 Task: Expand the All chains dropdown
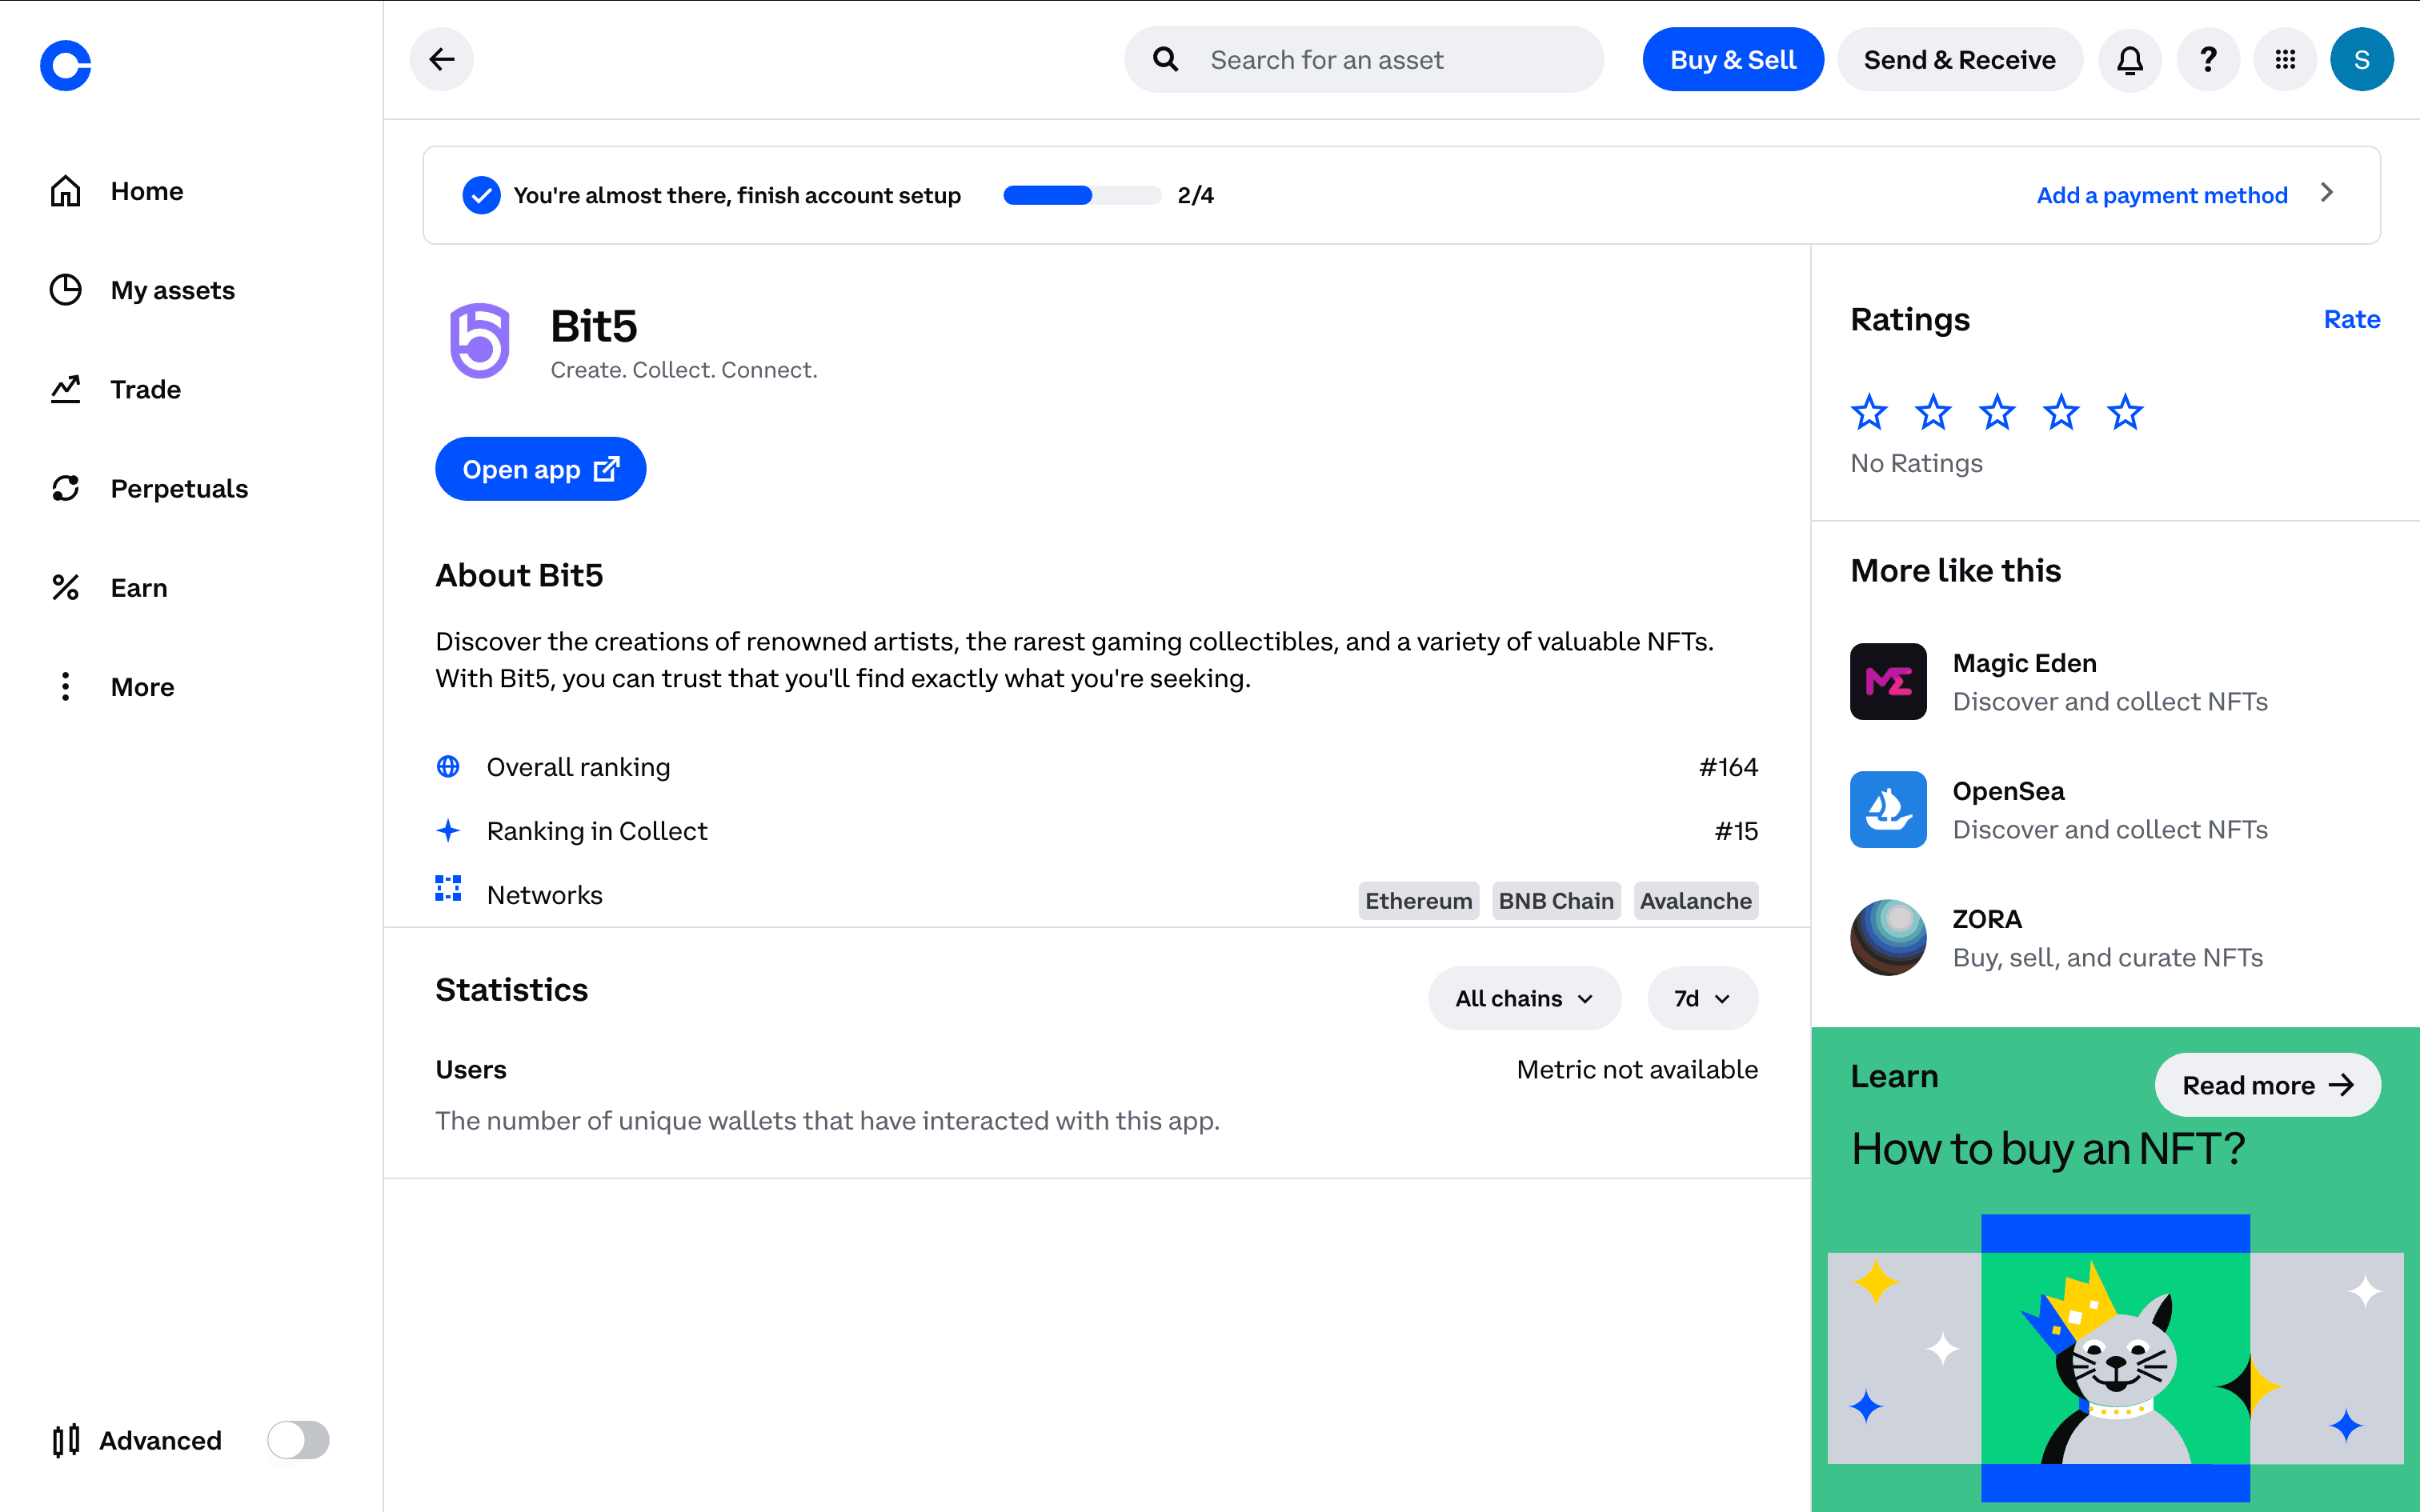1523,998
